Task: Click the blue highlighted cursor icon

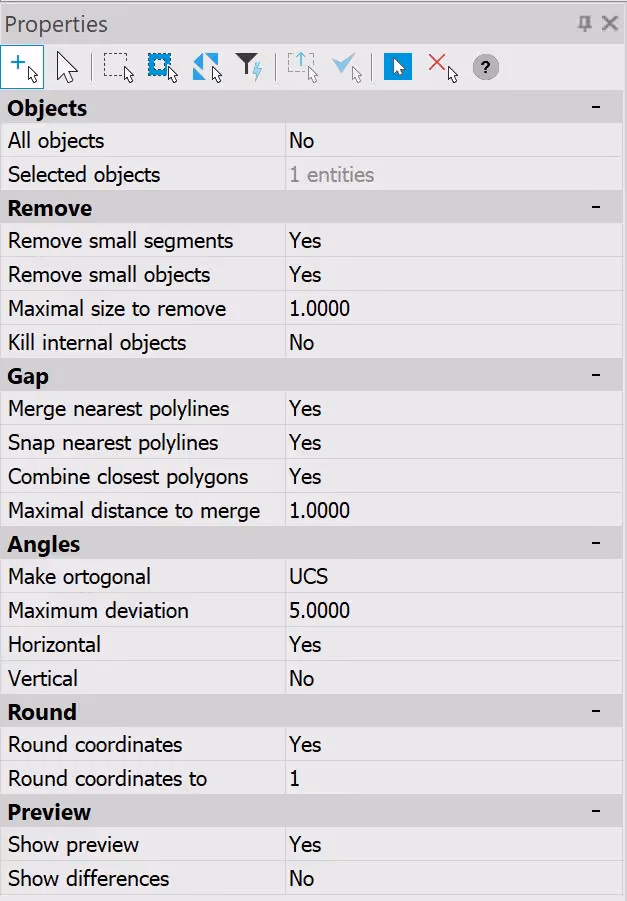Action: pos(398,67)
